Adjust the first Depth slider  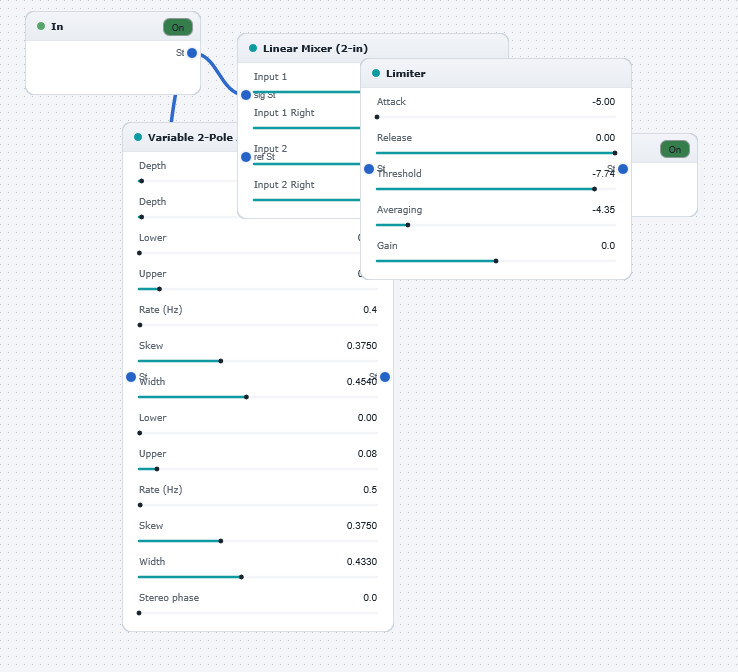click(188, 181)
